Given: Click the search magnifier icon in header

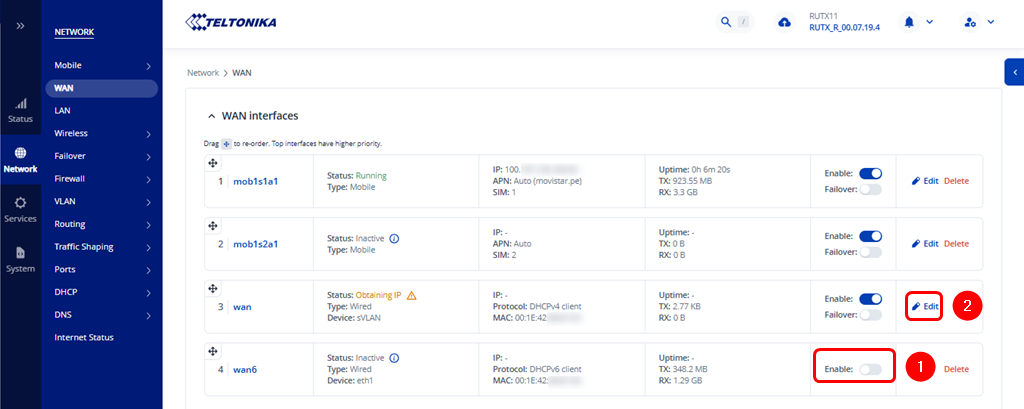Looking at the screenshot, I should click(725, 22).
